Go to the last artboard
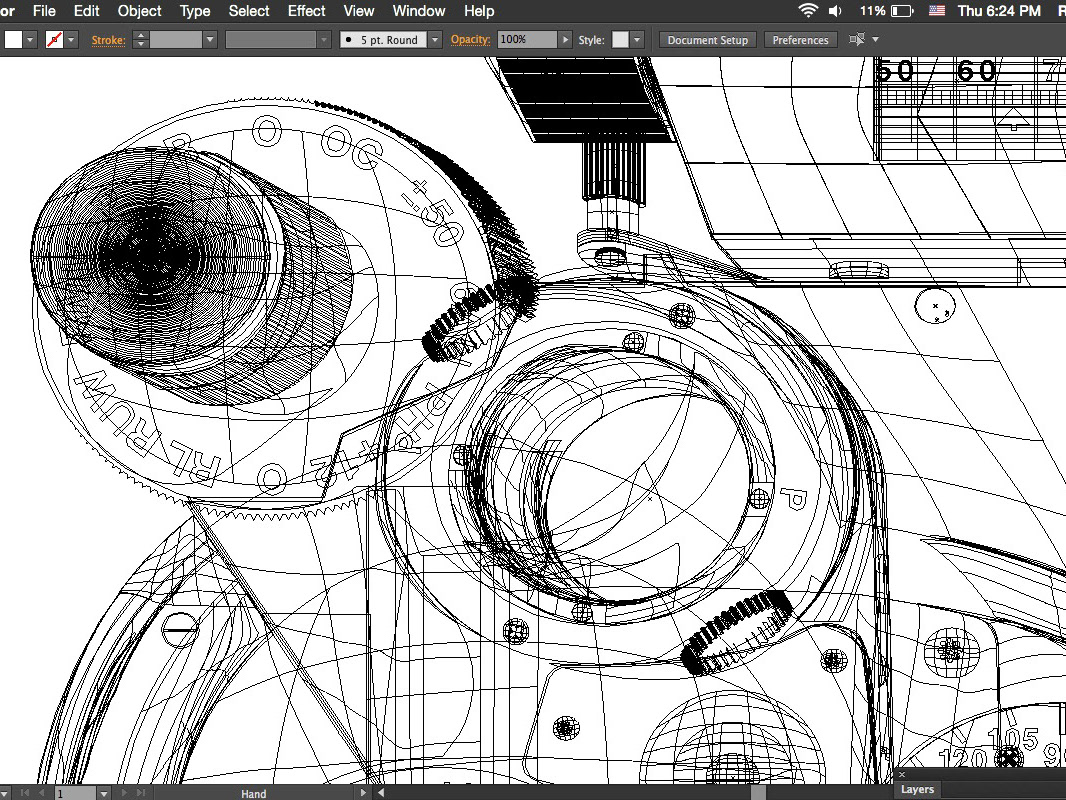 (141, 793)
